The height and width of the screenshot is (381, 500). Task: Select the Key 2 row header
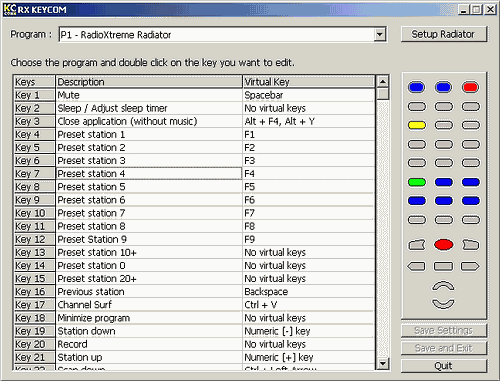coord(34,108)
